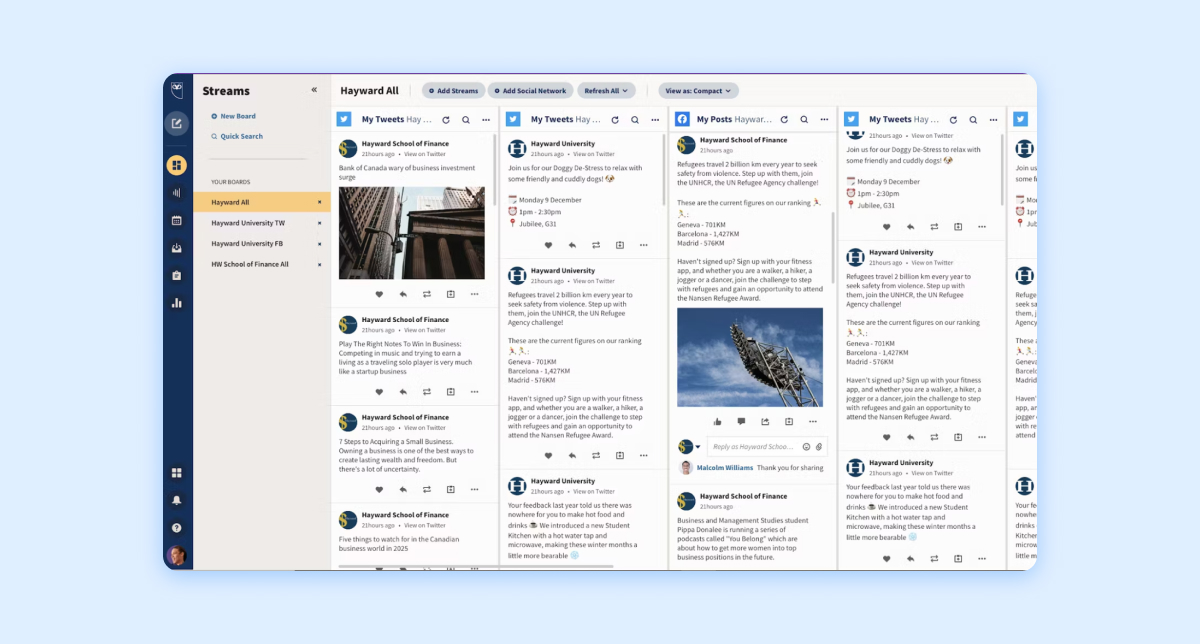Open the stadium floodlight photo in Facebook post

pos(750,357)
